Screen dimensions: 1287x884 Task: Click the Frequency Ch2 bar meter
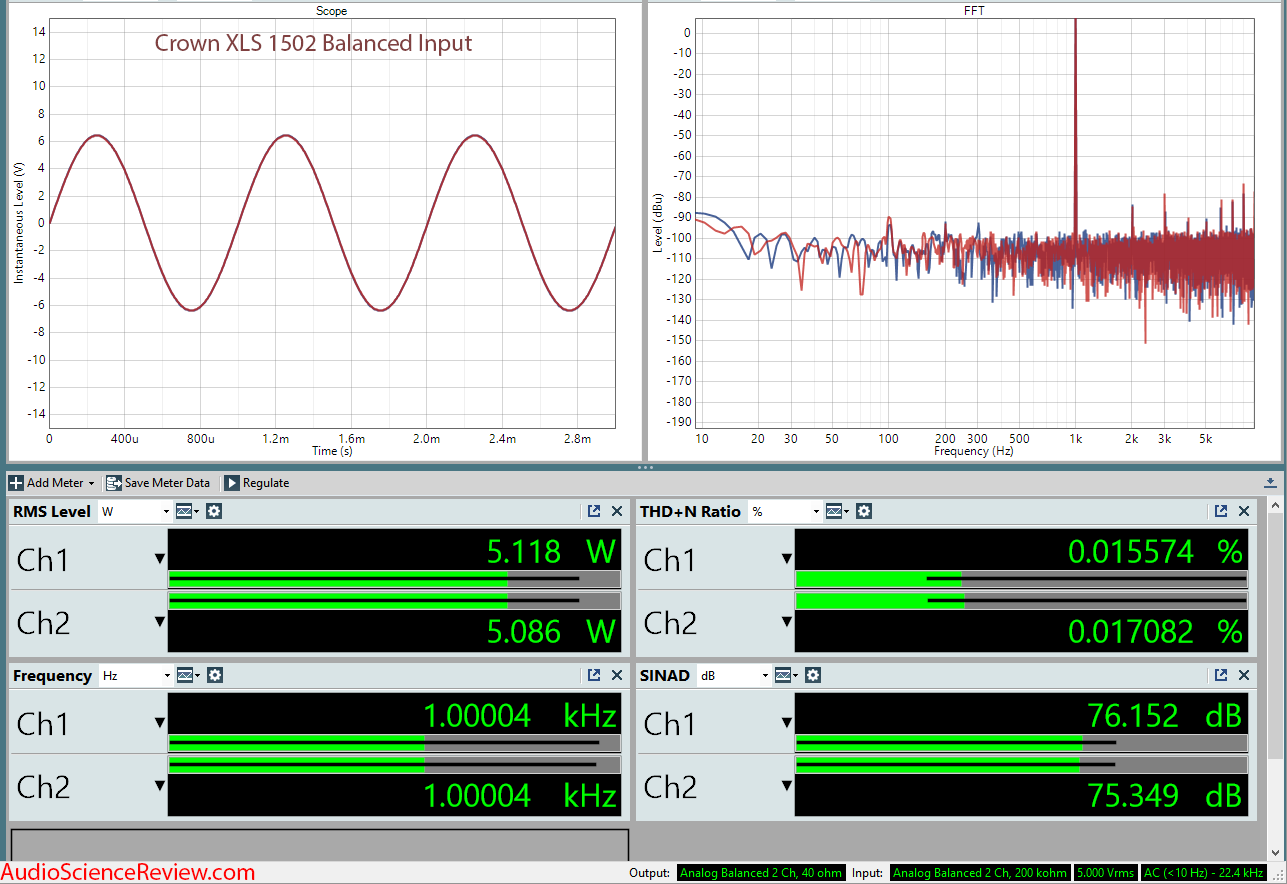(394, 765)
